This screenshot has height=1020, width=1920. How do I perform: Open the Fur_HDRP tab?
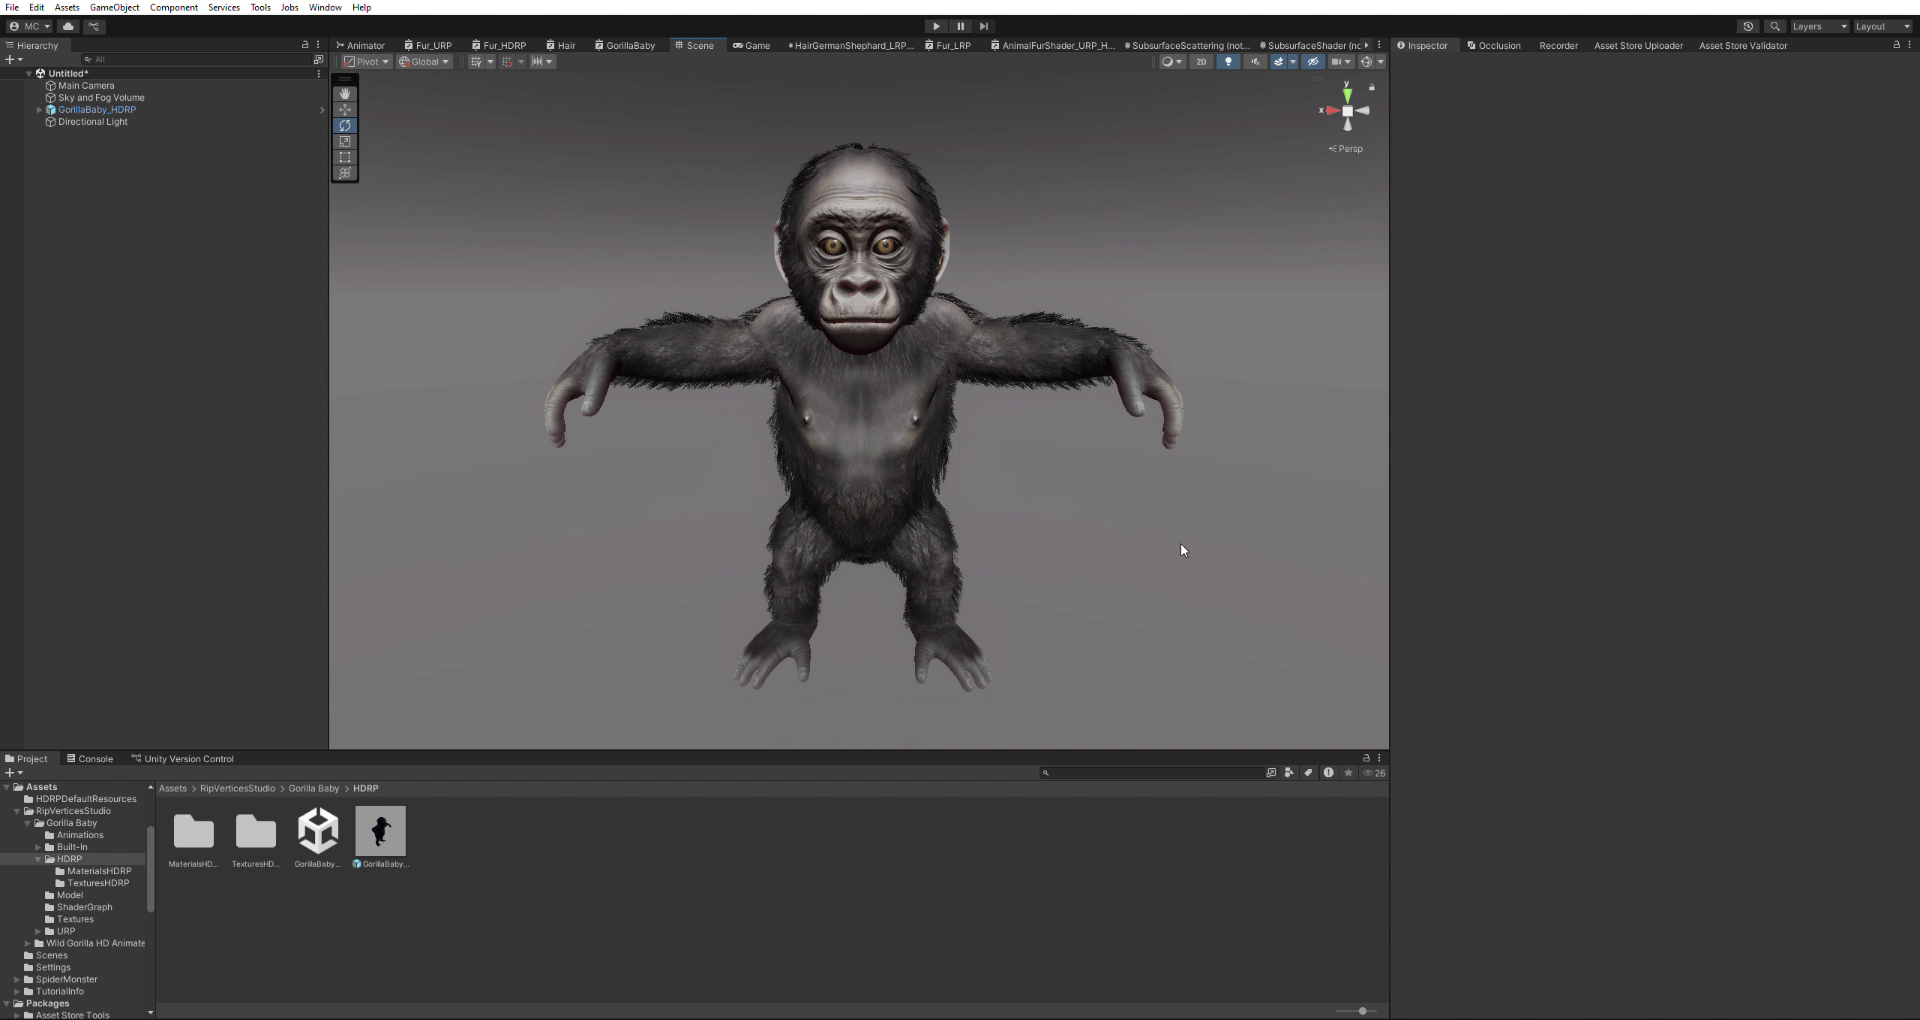point(499,45)
